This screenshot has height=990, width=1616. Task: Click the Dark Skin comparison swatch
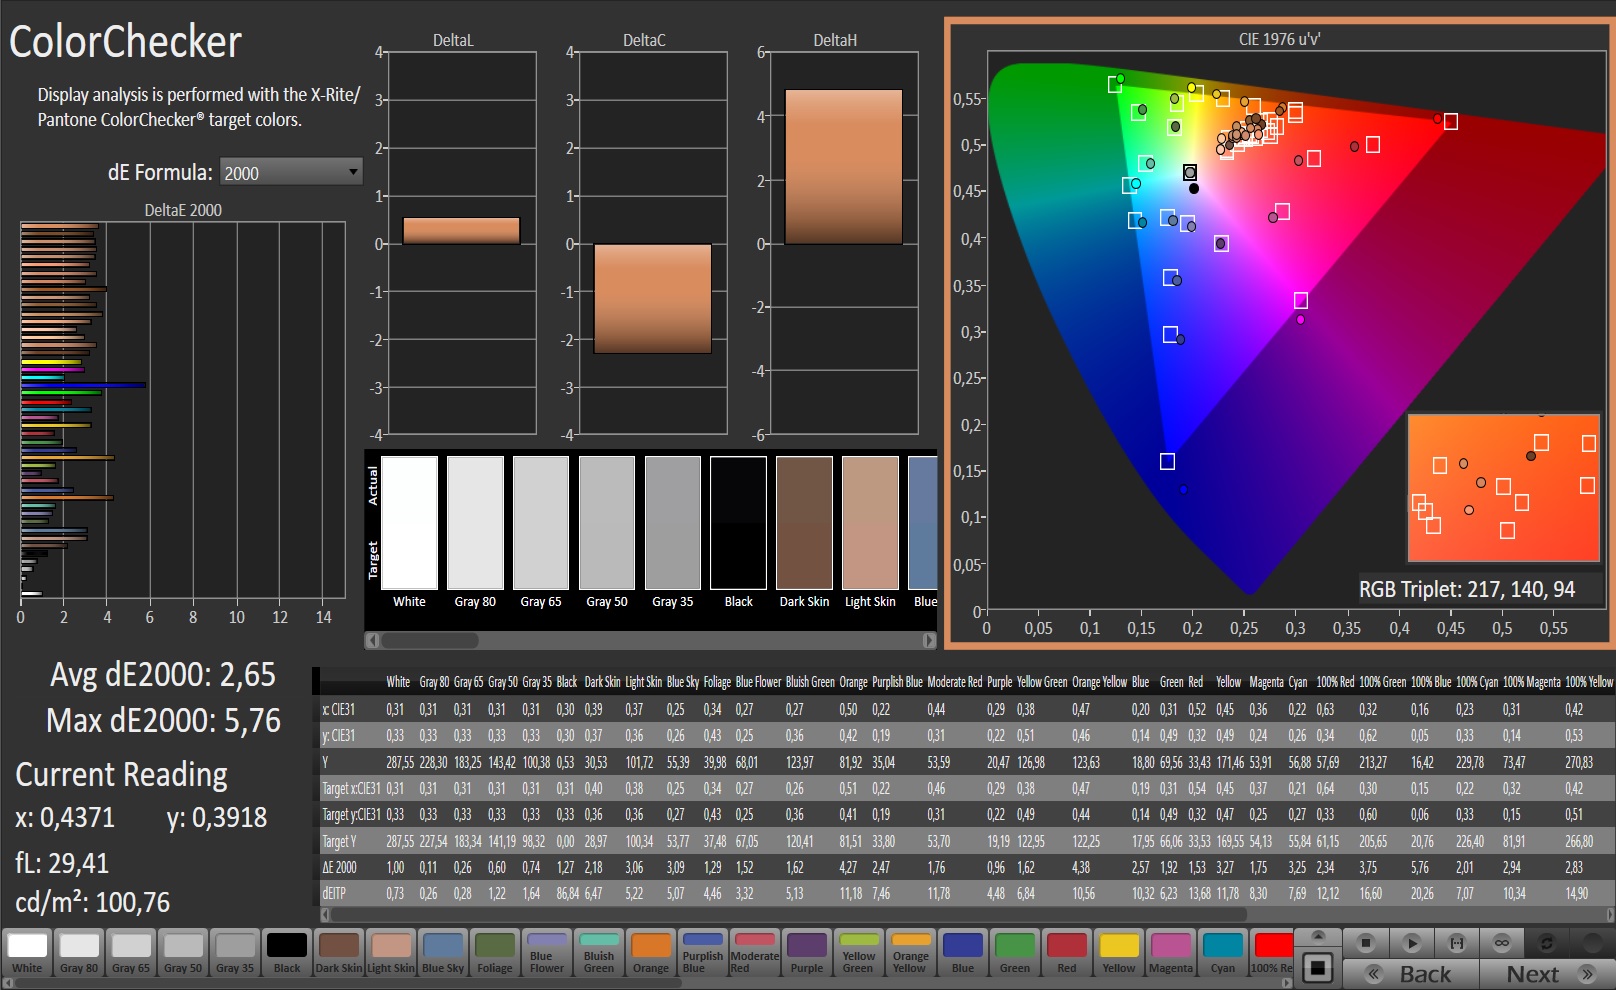coord(805,523)
